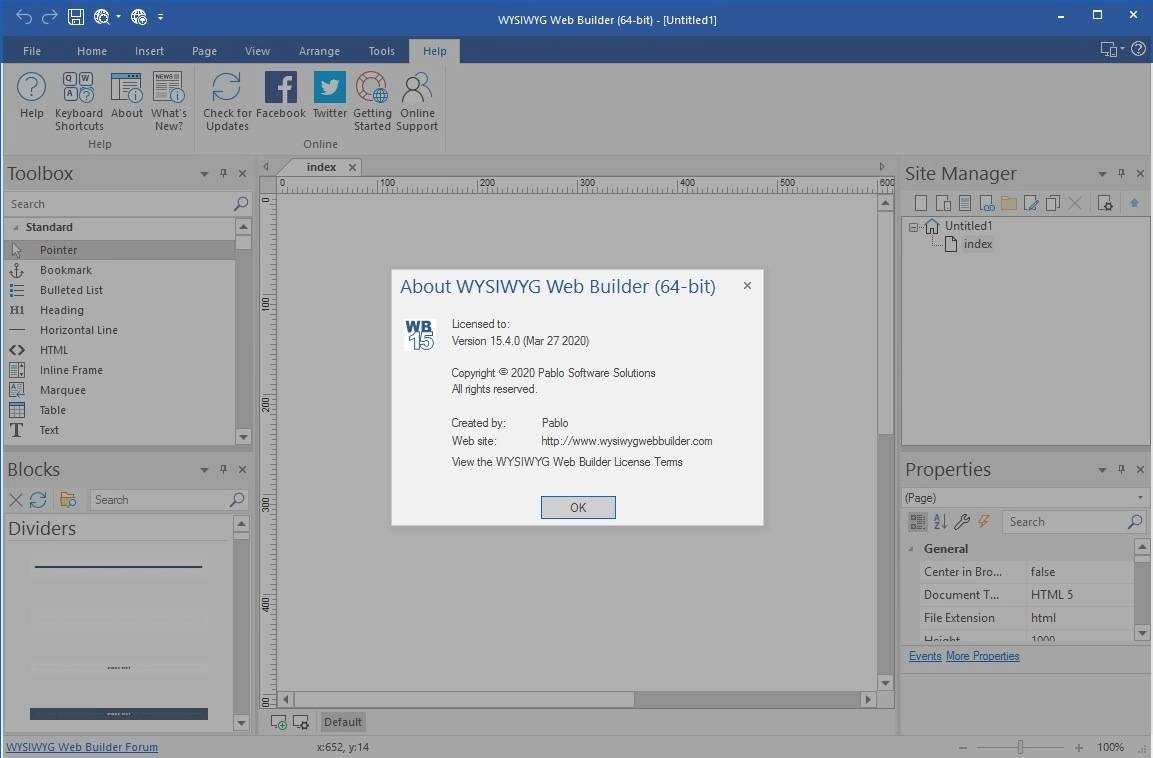Open the Twitter ribbon icon
The image size is (1153, 758).
pyautogui.click(x=329, y=96)
